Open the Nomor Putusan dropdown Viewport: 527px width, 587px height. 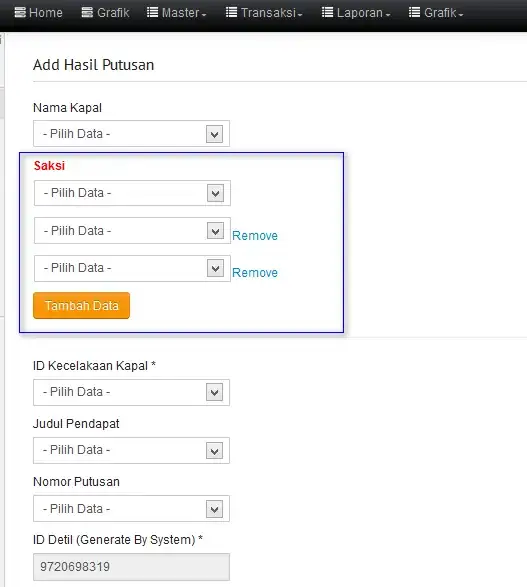131,509
